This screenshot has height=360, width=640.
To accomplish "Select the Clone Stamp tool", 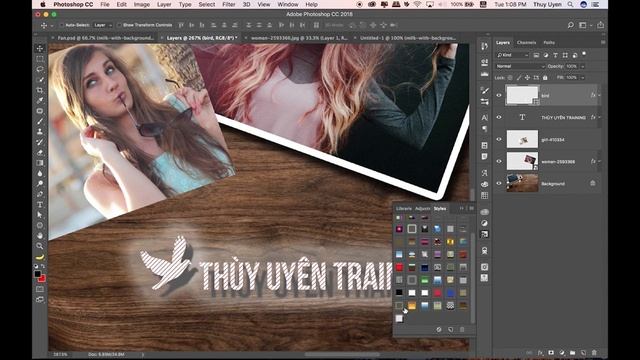I will pos(40,131).
